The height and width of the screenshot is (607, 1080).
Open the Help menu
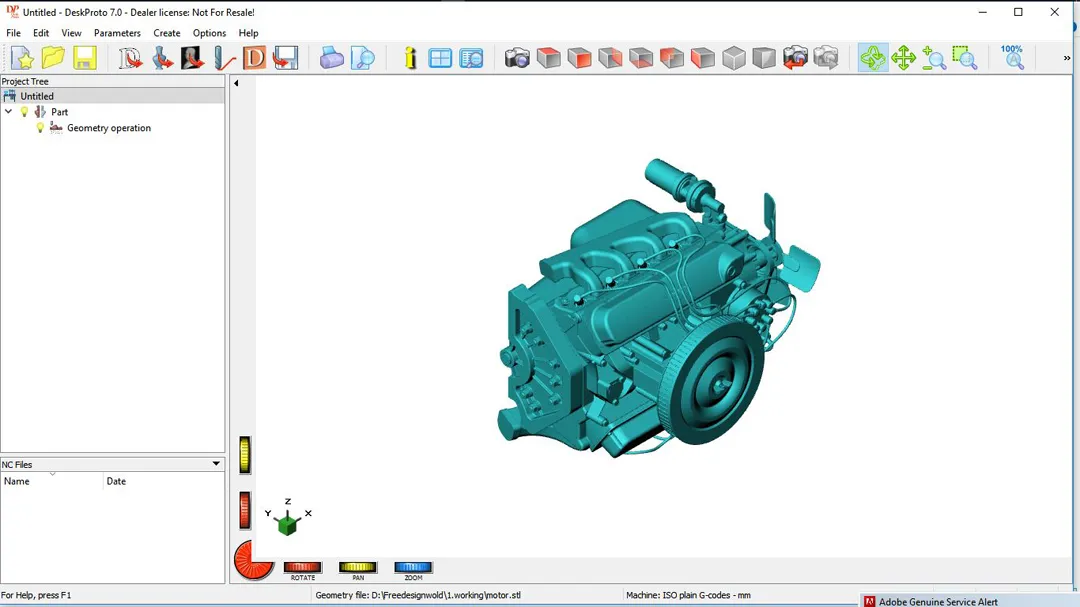coord(248,33)
